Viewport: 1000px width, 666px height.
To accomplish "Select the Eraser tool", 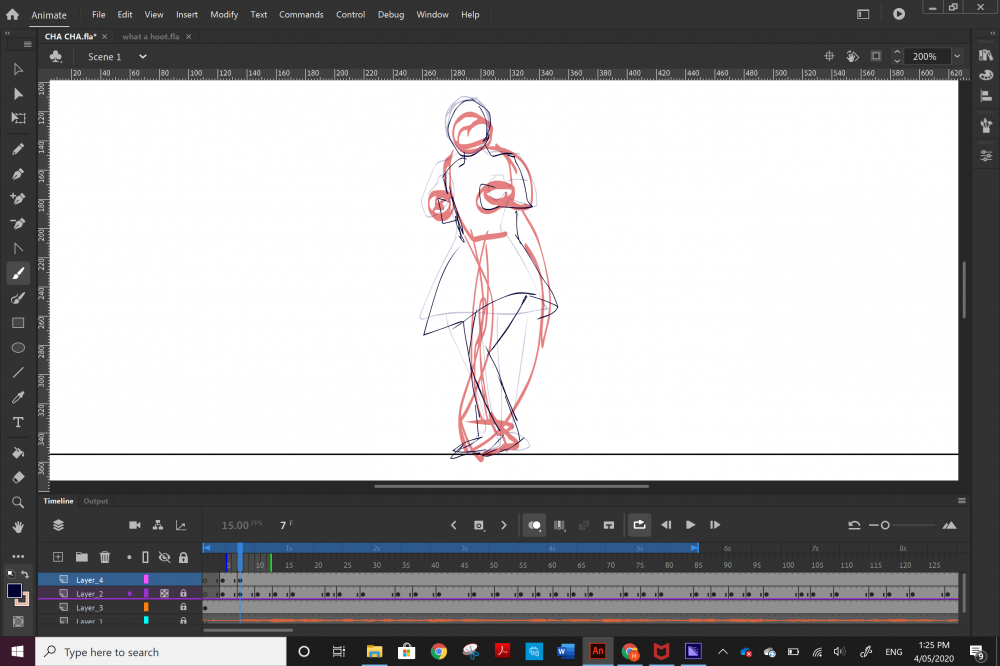I will [x=18, y=477].
